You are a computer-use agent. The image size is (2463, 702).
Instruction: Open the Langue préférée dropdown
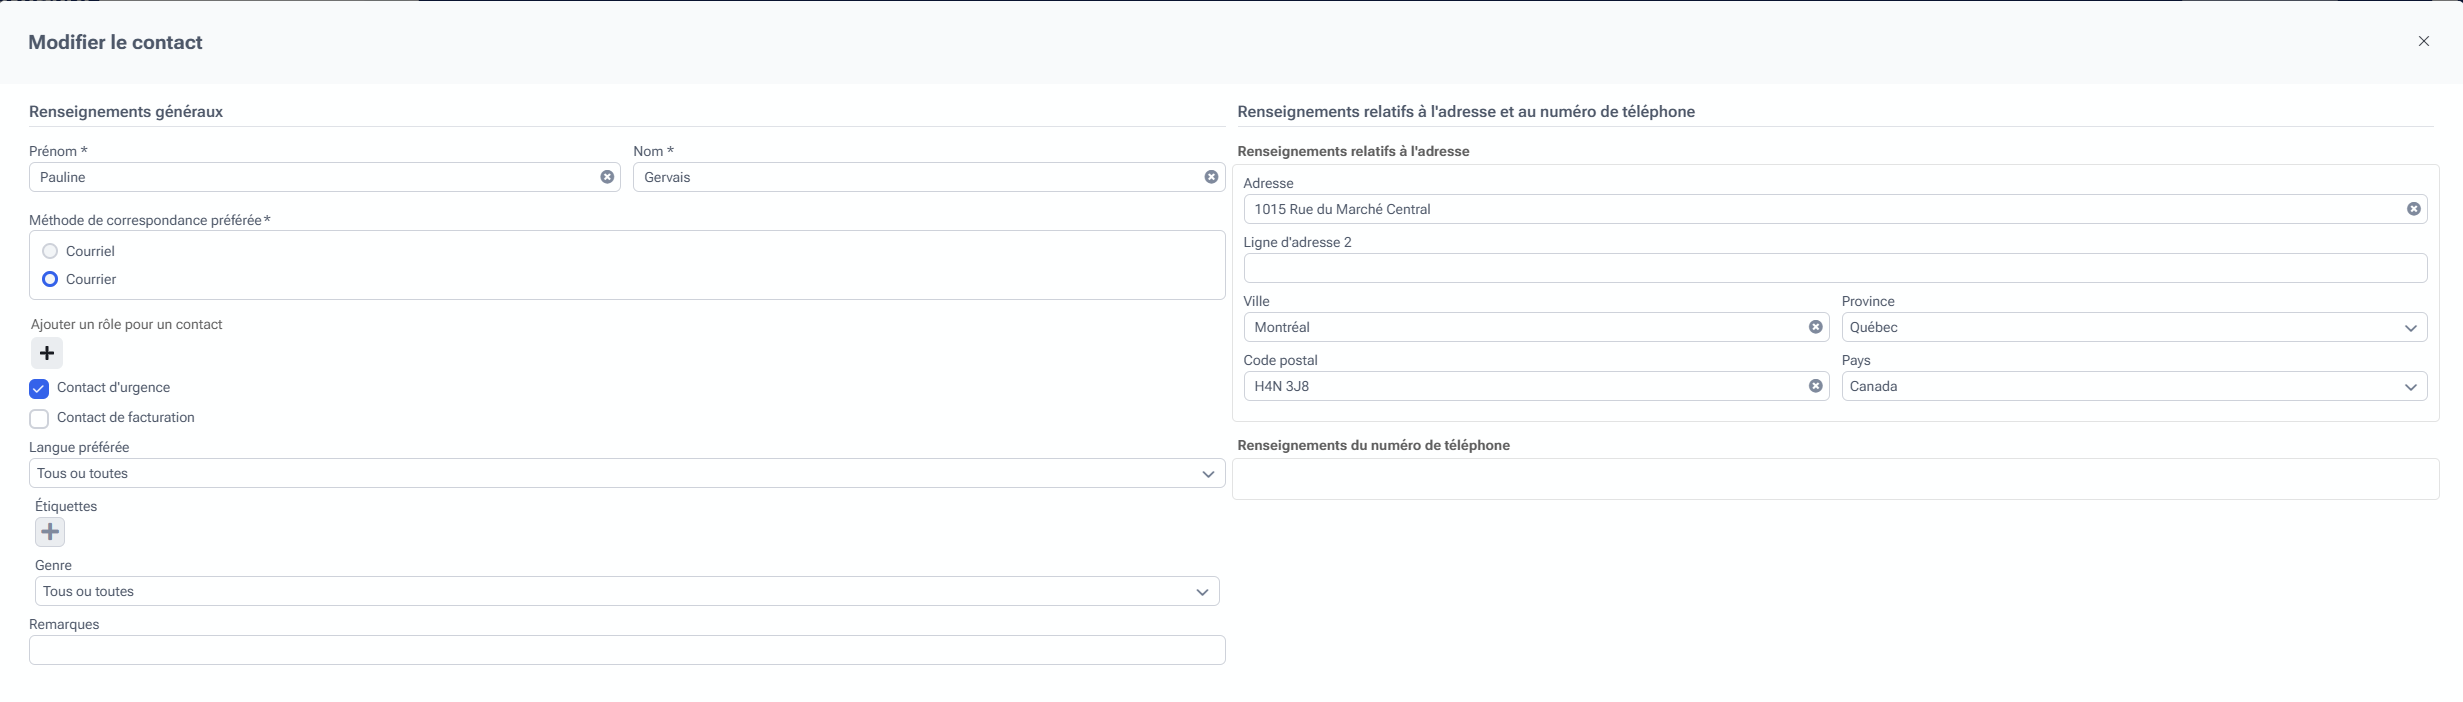tap(626, 473)
